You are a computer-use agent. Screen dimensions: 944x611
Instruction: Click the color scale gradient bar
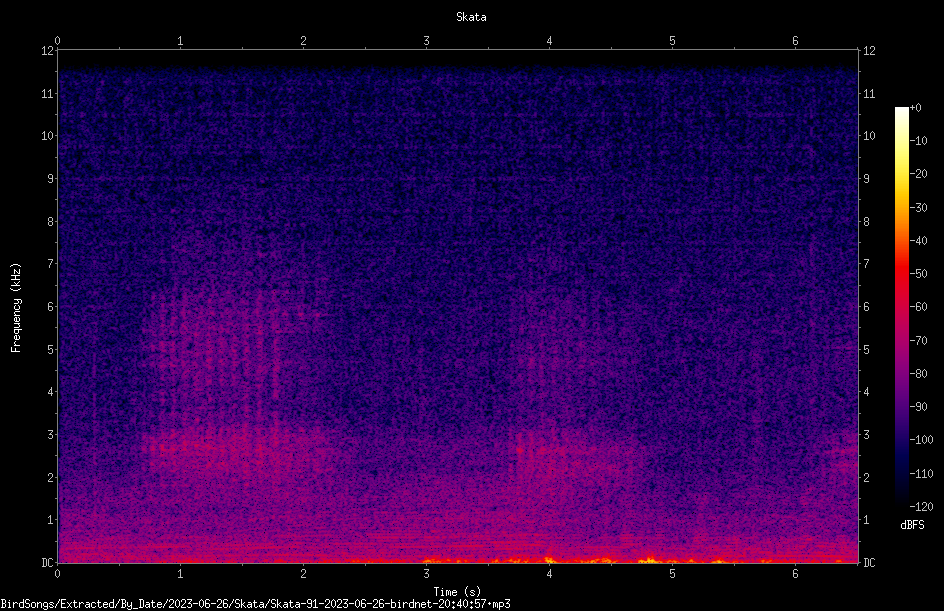[901, 307]
